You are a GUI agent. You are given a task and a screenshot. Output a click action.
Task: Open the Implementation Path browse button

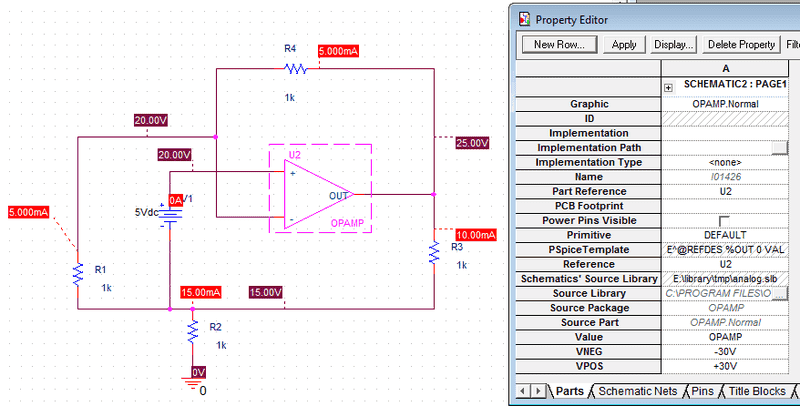click(x=779, y=148)
